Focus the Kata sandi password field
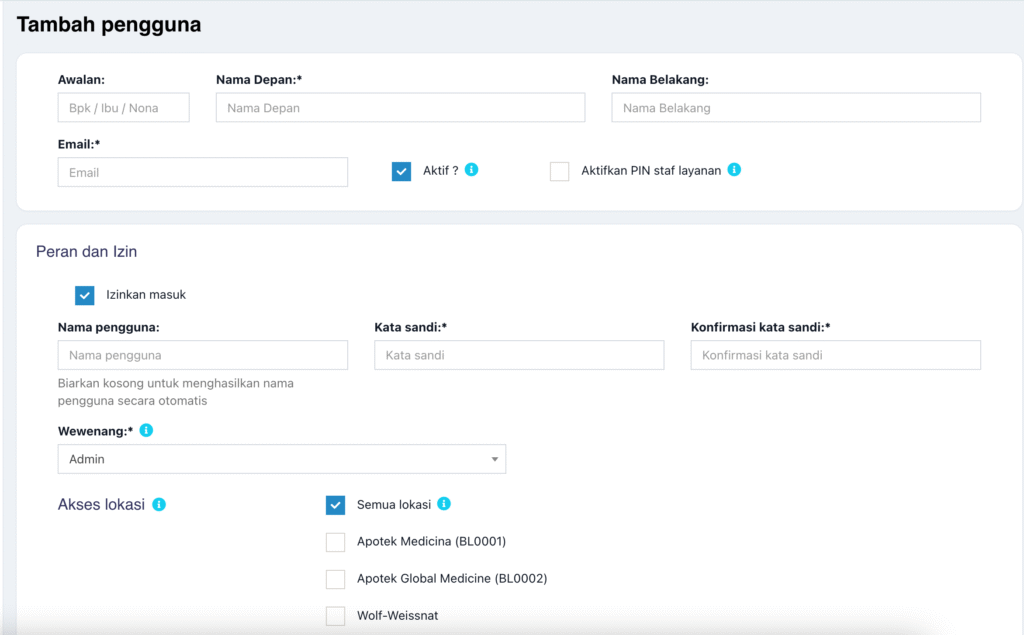1024x635 pixels. coord(519,355)
